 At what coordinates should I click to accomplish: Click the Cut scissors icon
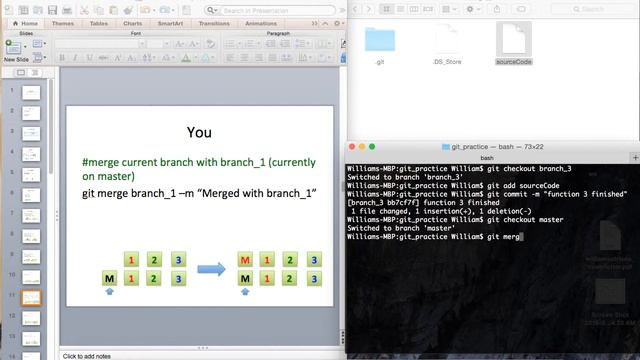[x=84, y=10]
